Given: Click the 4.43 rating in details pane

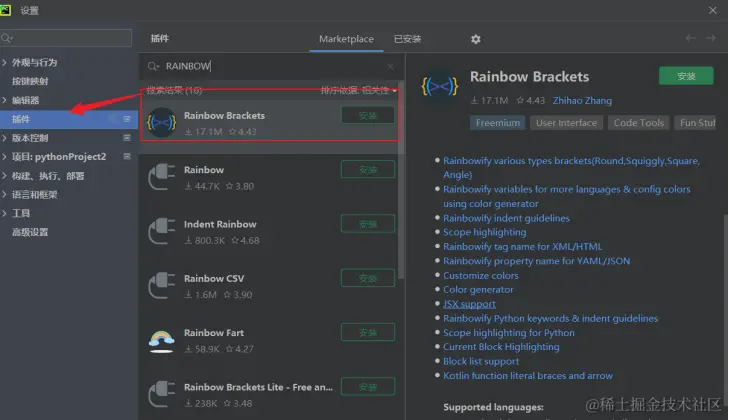Looking at the screenshot, I should (x=530, y=100).
